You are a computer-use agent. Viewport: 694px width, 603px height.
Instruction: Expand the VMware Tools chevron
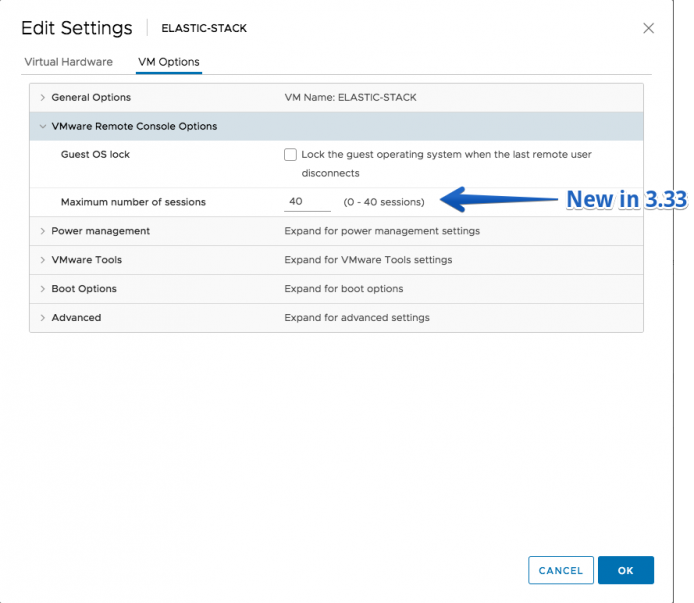point(42,260)
